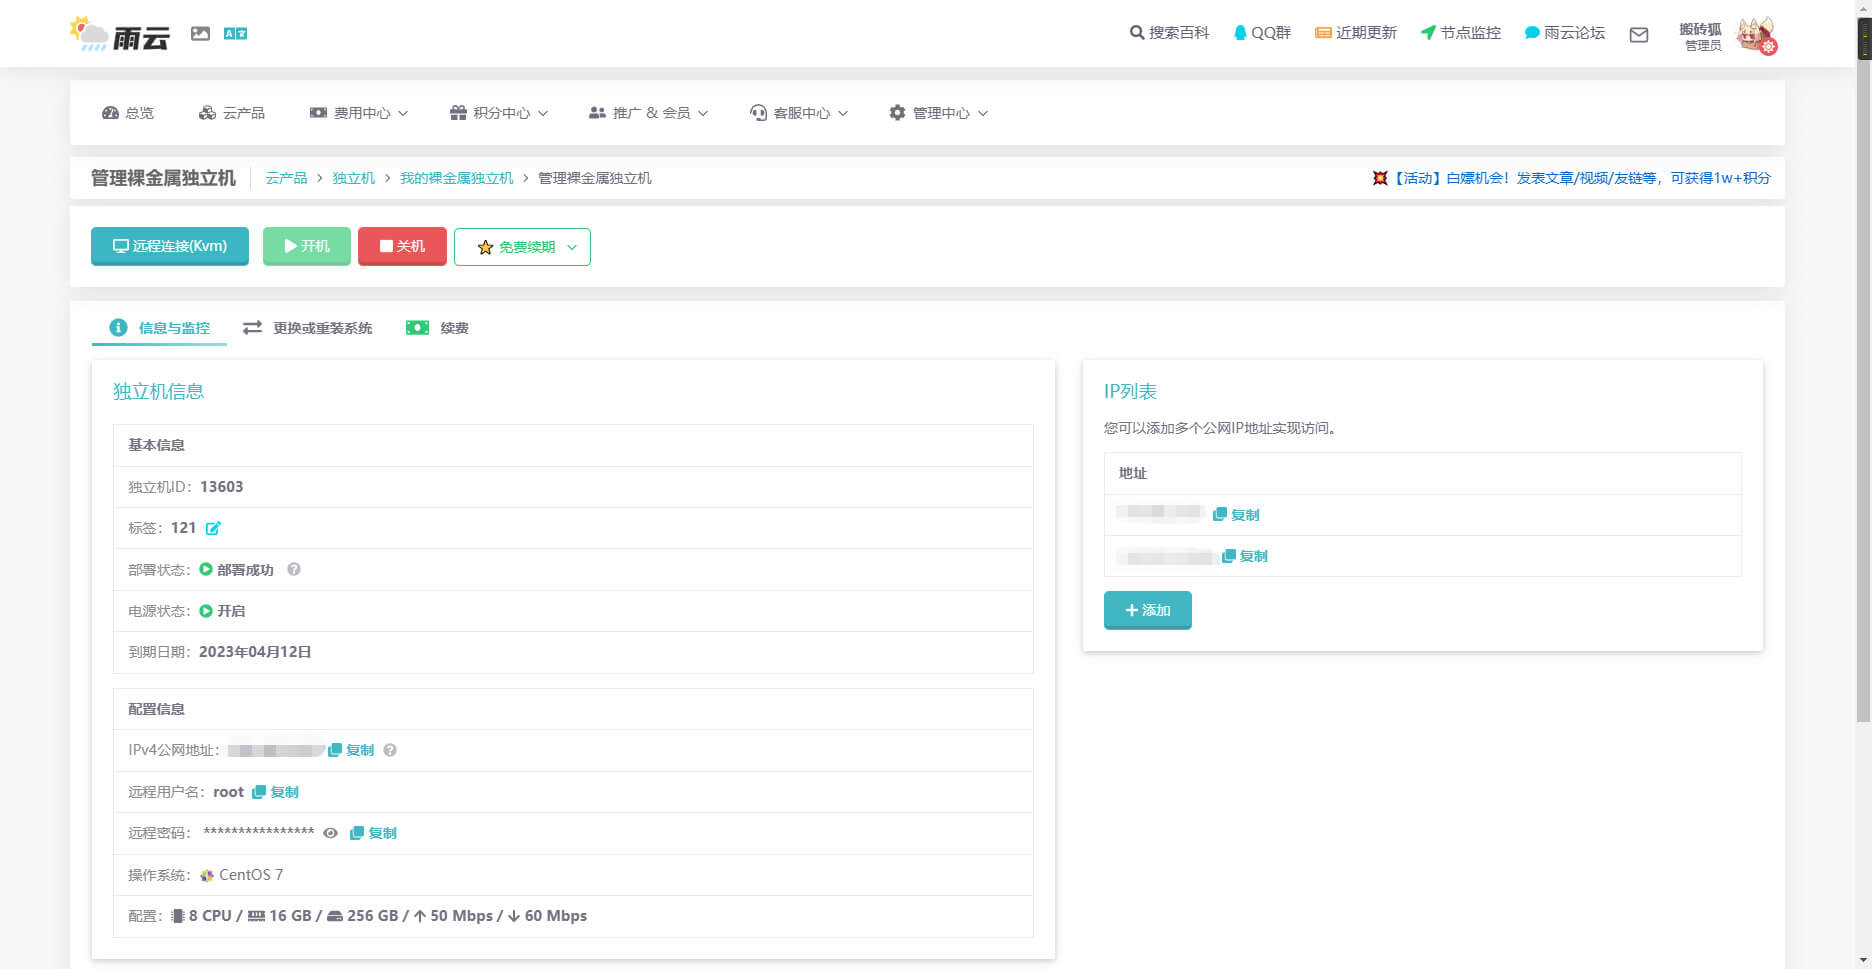Image resolution: width=1872 pixels, height=969 pixels.
Task: Switch to 更换或重装系统 tab
Action: tap(308, 328)
